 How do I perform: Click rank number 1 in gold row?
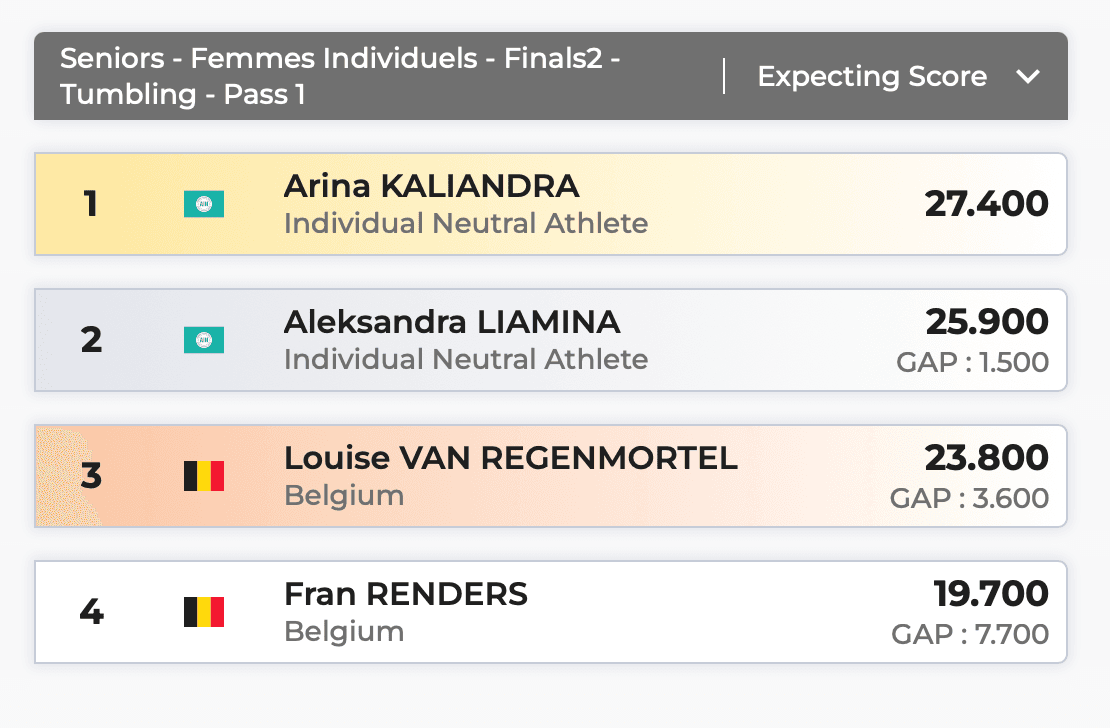(x=91, y=205)
